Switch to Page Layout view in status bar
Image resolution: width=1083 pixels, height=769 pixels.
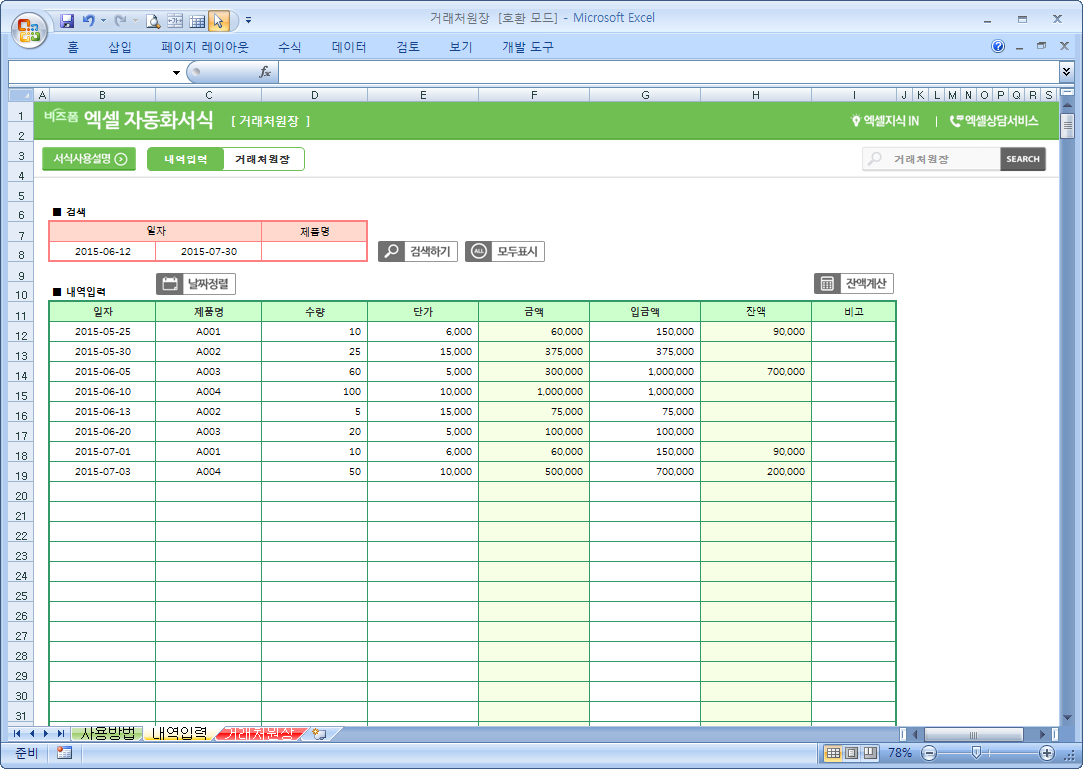pyautogui.click(x=852, y=753)
